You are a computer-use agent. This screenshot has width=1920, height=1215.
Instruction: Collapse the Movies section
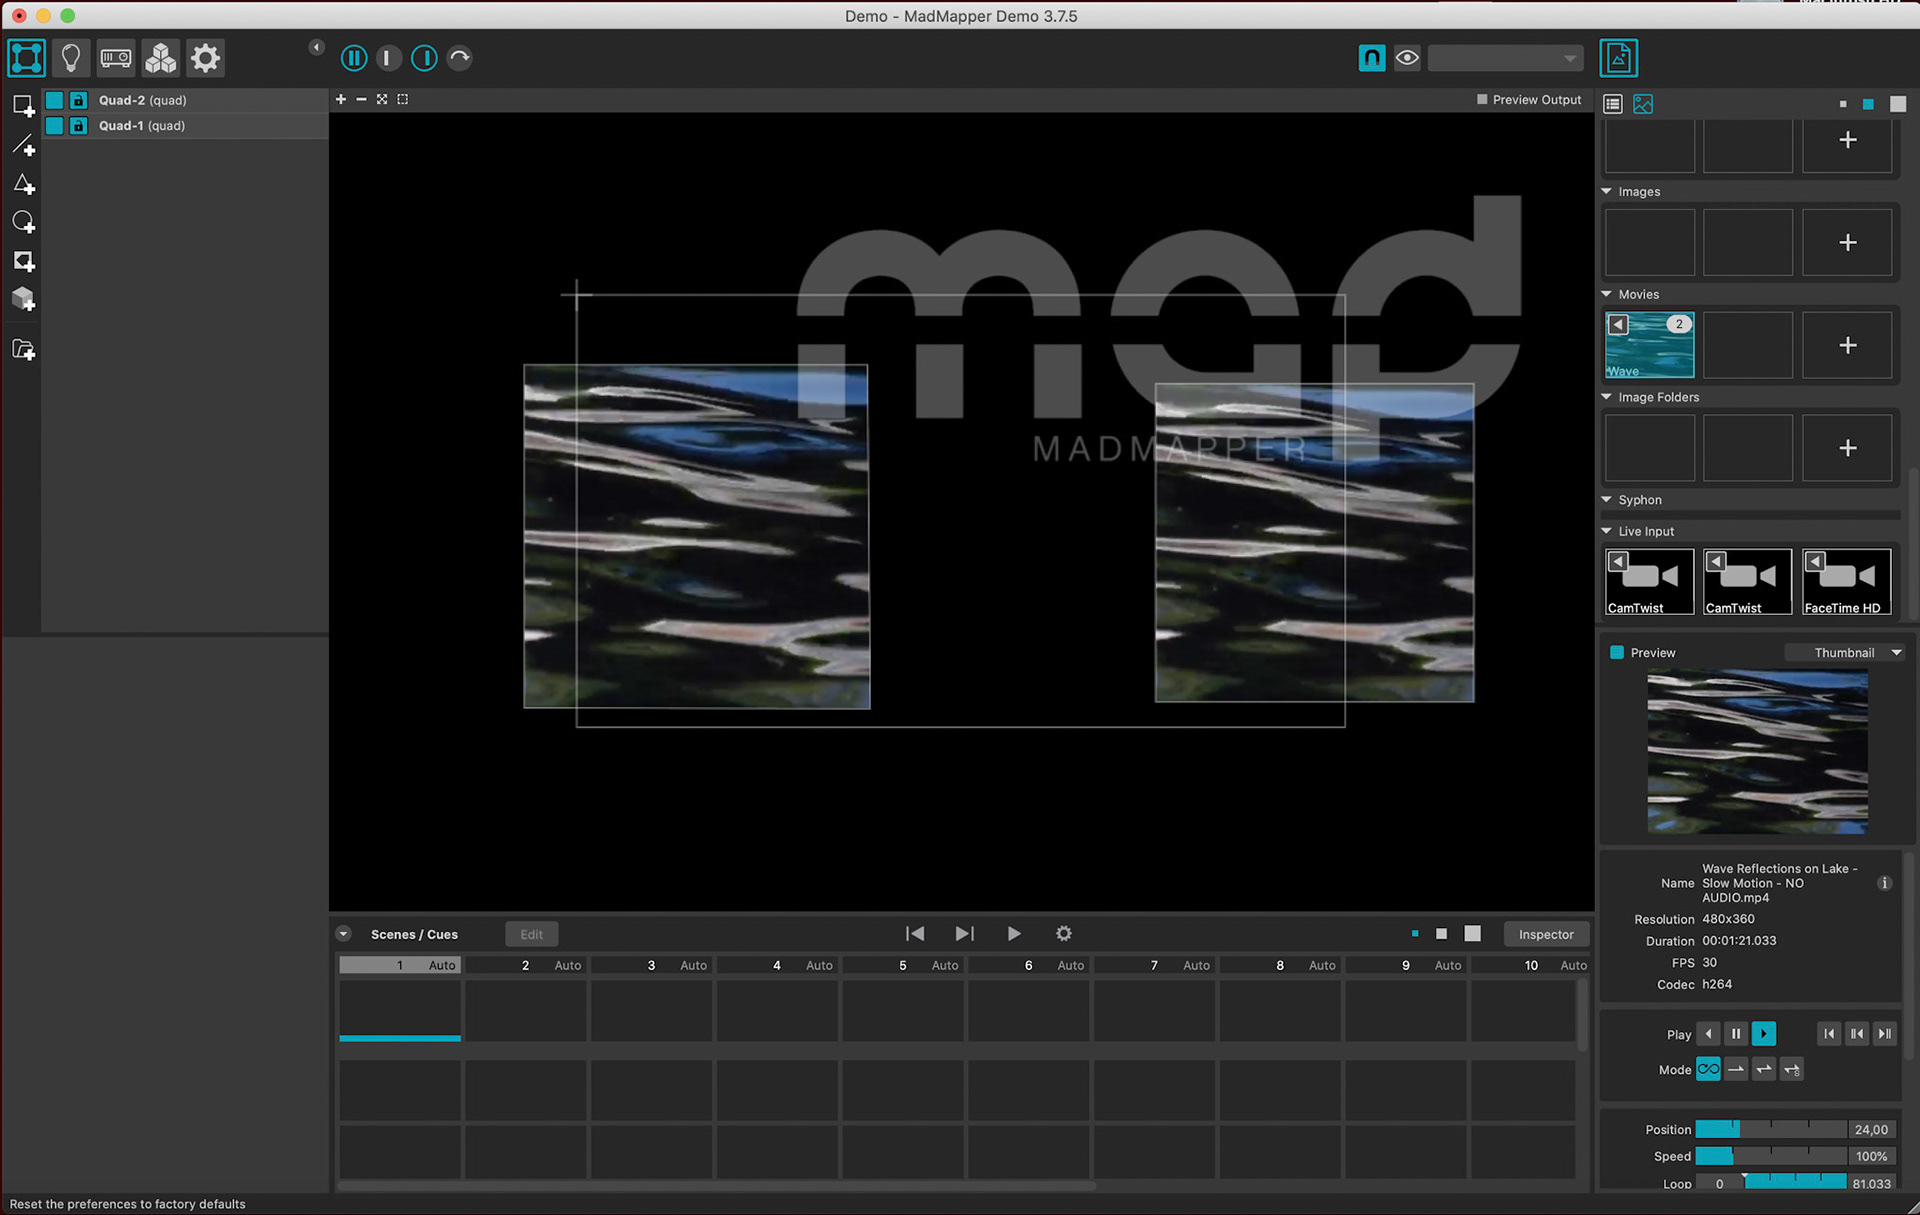pyautogui.click(x=1607, y=294)
